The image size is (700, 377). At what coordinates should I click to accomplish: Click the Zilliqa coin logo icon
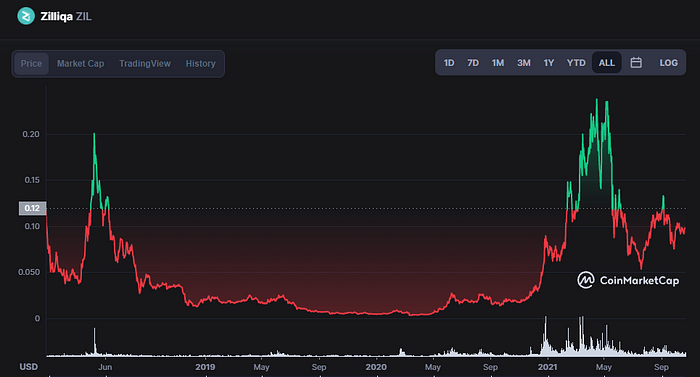pos(26,16)
